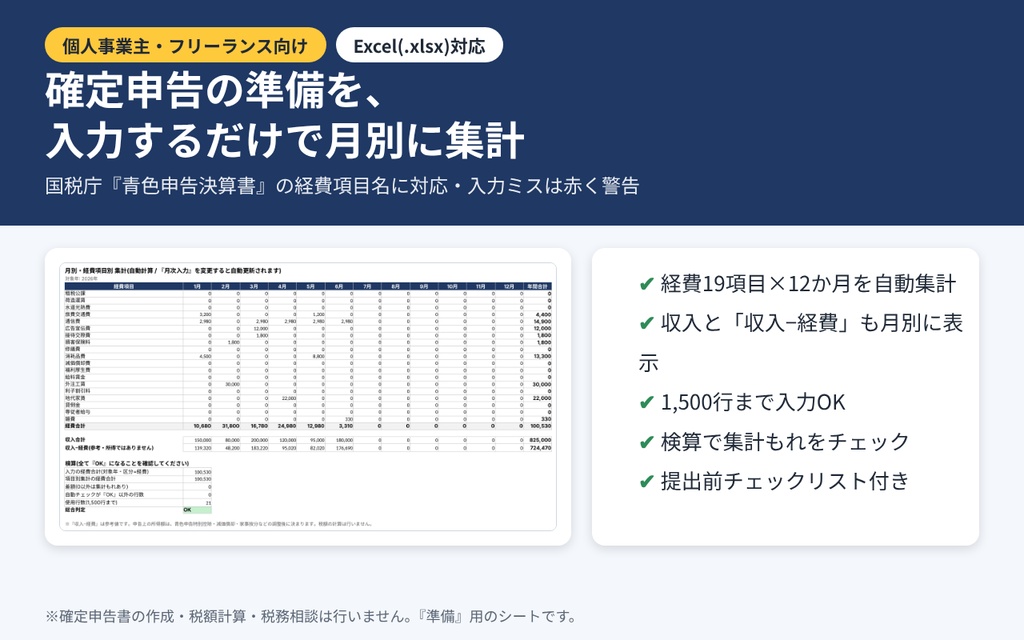
Task: Click checkmark beside 提出前チェックリスト付き
Action: (647, 481)
